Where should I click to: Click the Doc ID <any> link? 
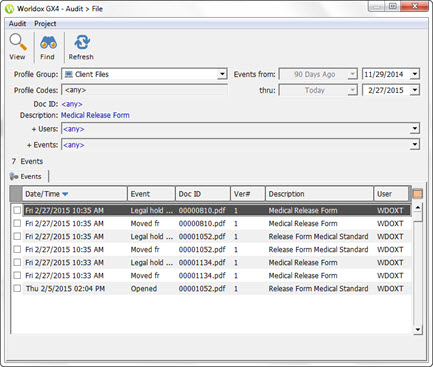point(72,104)
